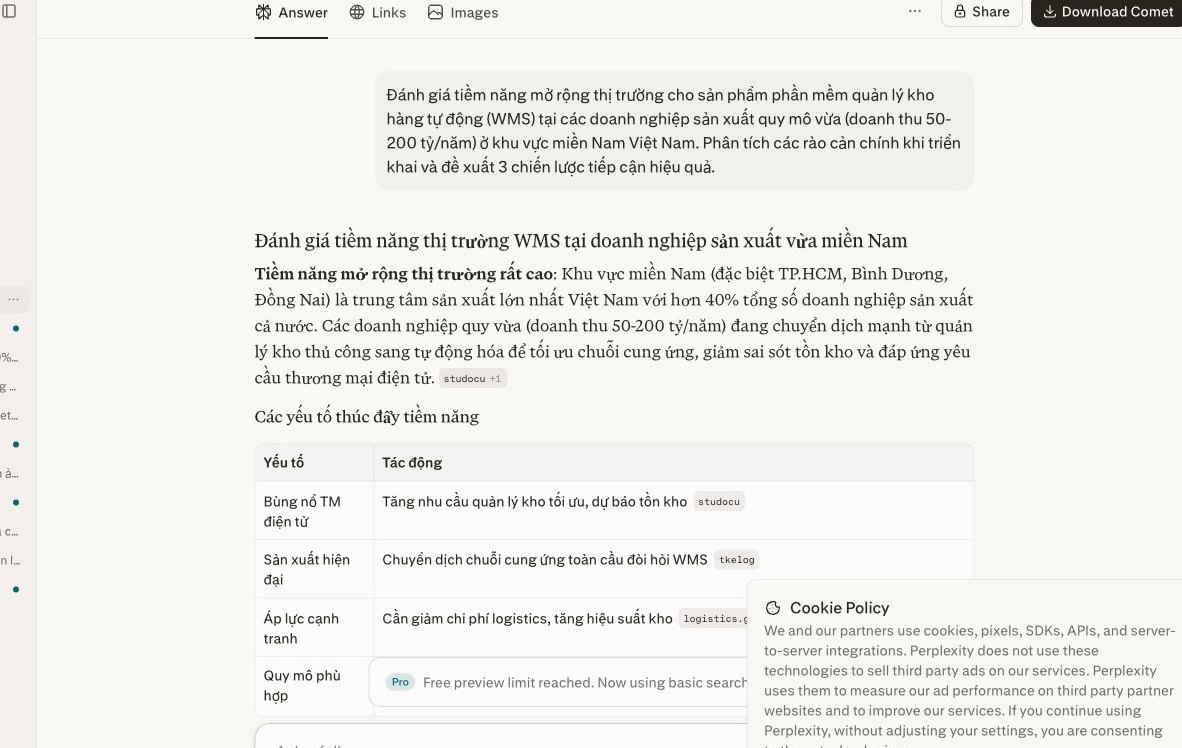Click the Cookie Policy cookie icon
The width and height of the screenshot is (1182, 748).
click(x=773, y=608)
